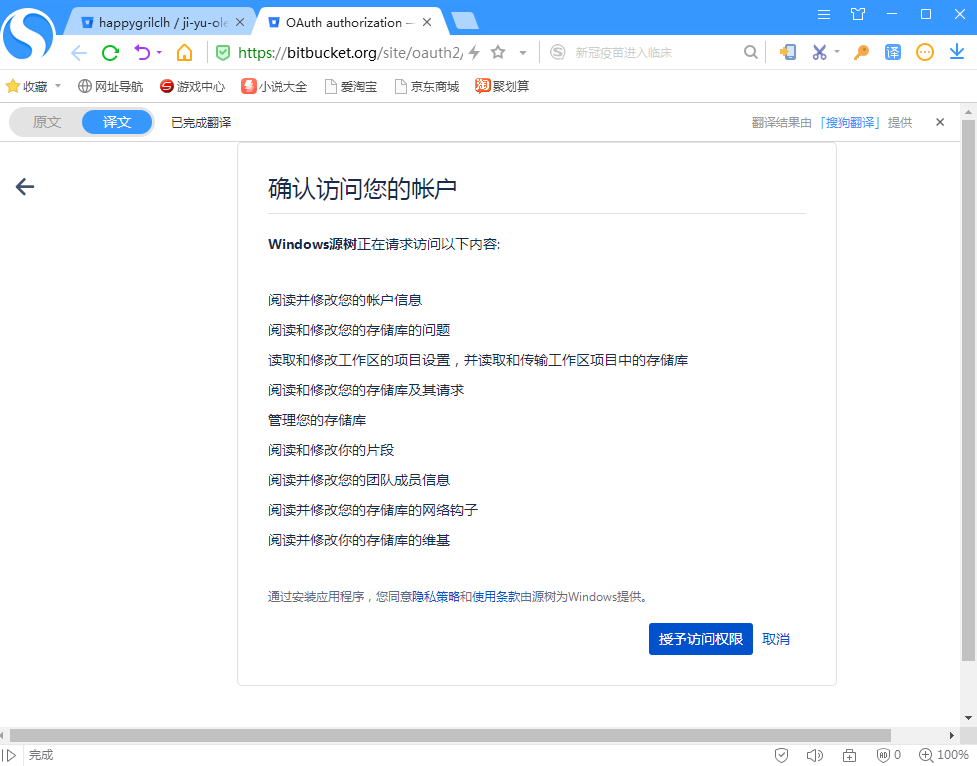Open the orange chat bubble icon
Image resolution: width=977 pixels, height=766 pixels.
[x=925, y=52]
